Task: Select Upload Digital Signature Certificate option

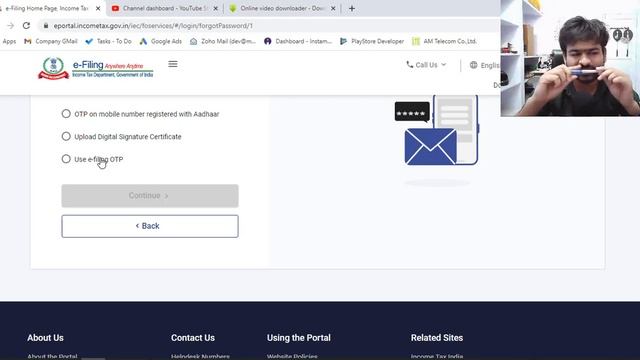Action: point(66,136)
